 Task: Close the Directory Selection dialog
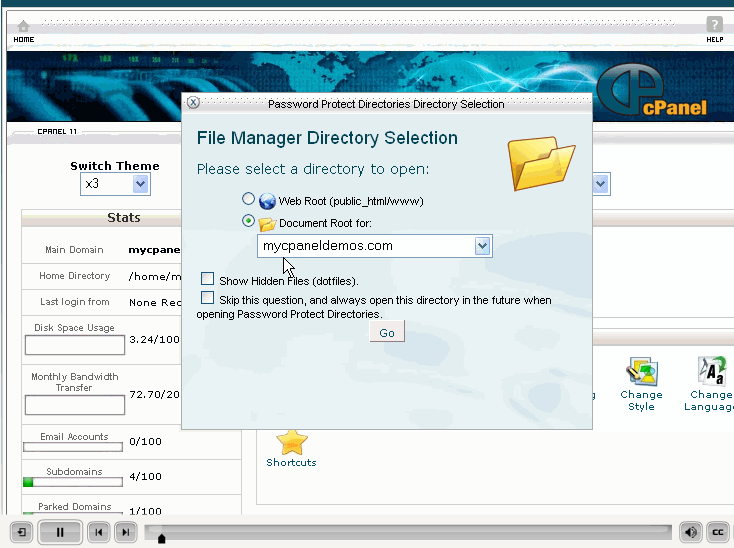[193, 102]
